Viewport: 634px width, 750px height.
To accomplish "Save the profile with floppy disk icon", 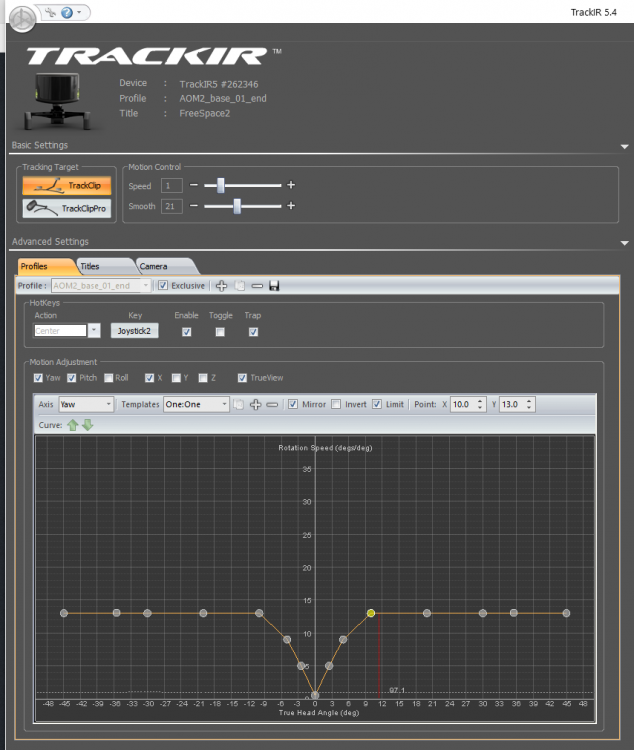I will pyautogui.click(x=274, y=286).
